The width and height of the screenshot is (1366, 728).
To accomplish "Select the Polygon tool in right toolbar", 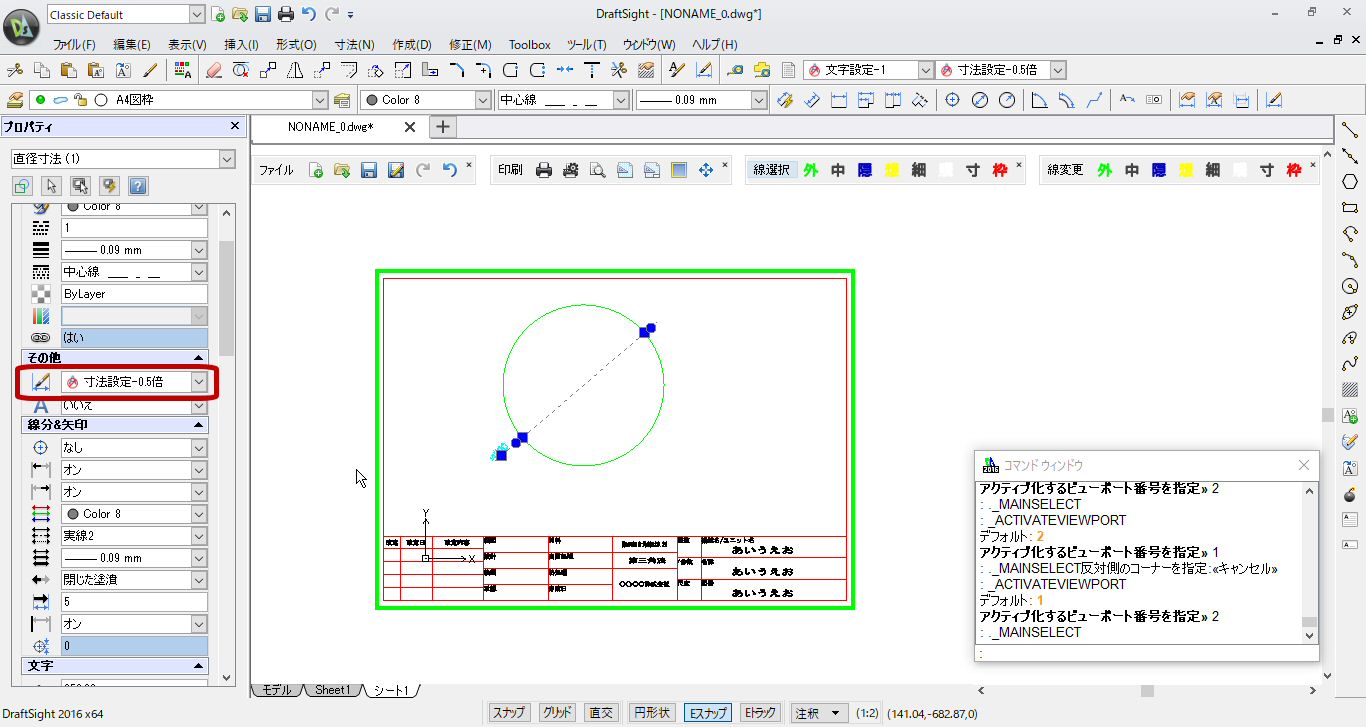I will pyautogui.click(x=1350, y=182).
